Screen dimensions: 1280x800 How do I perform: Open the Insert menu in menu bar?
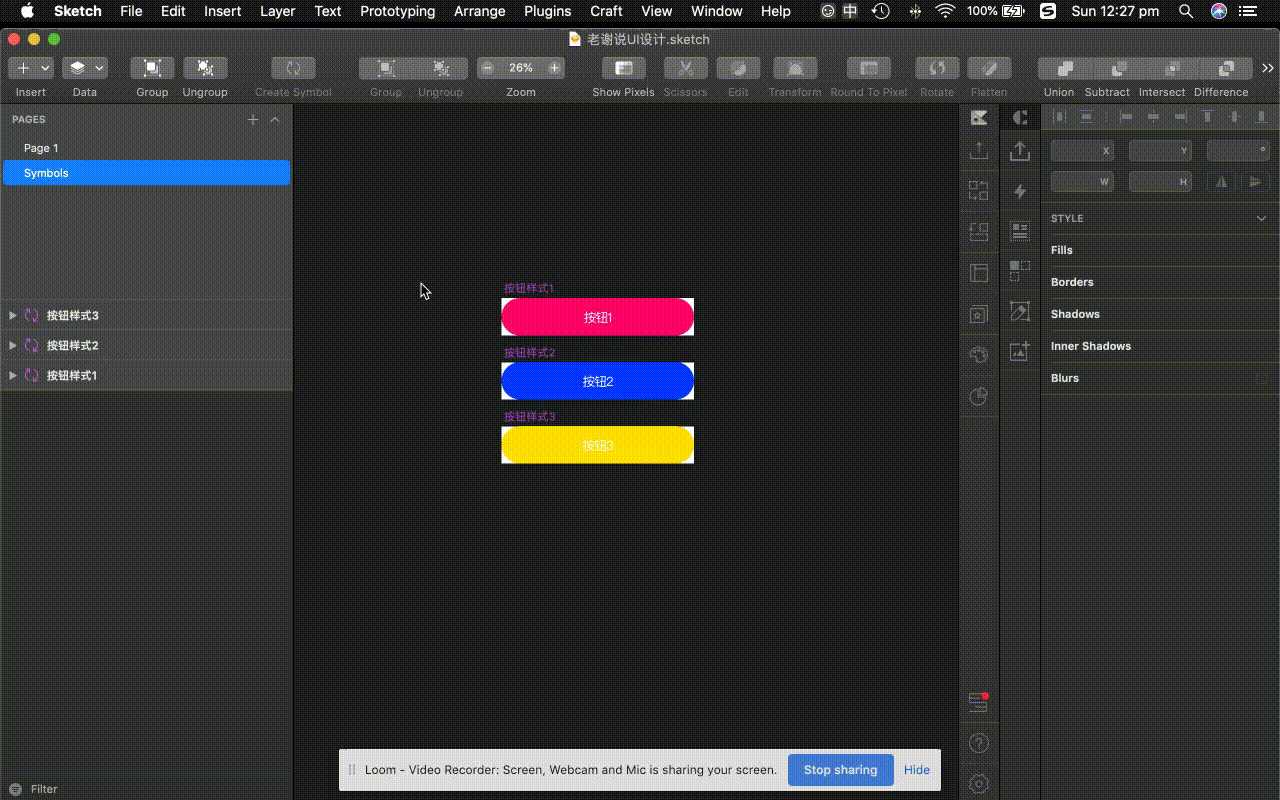[x=222, y=11]
